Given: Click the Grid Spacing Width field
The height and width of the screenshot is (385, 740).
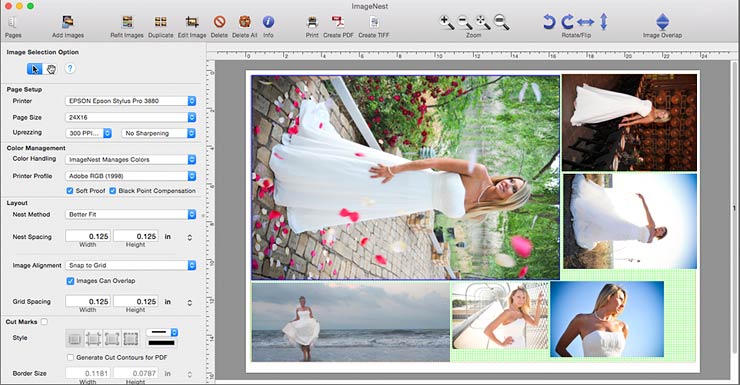Looking at the screenshot, I should click(88, 301).
